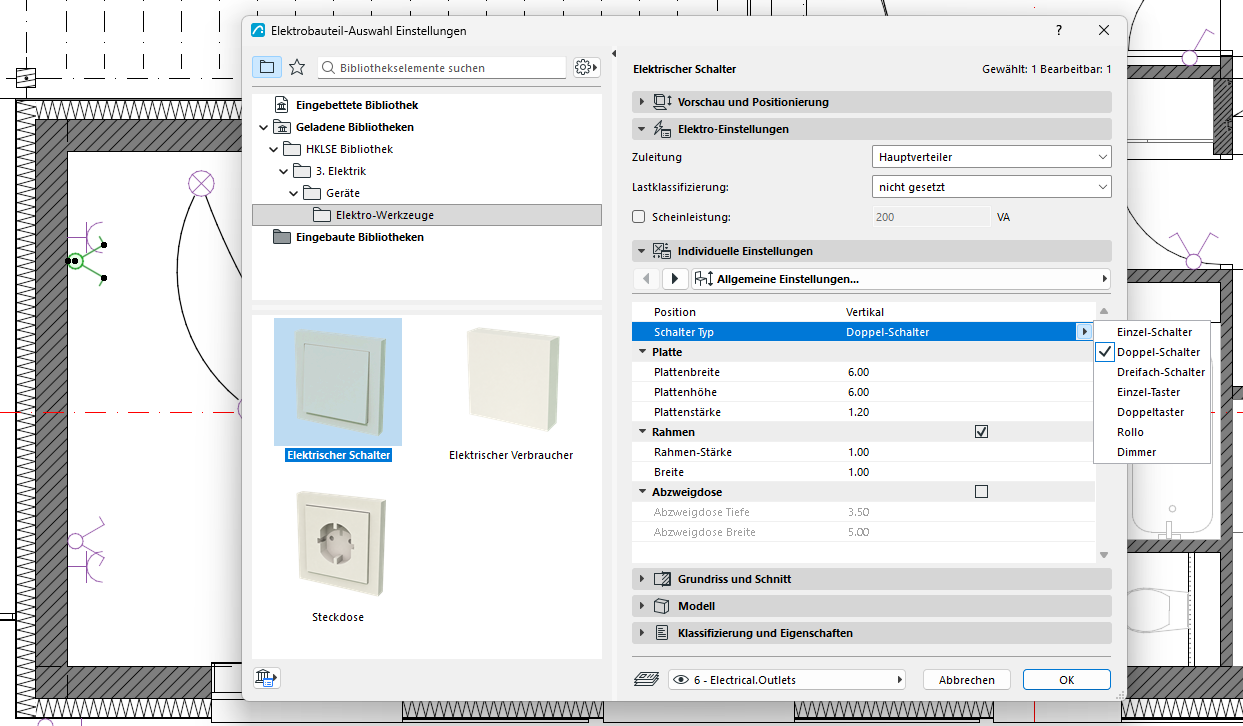This screenshot has height=726, width=1243.
Task: Enable the Scheinleistung checkbox
Action: [x=639, y=216]
